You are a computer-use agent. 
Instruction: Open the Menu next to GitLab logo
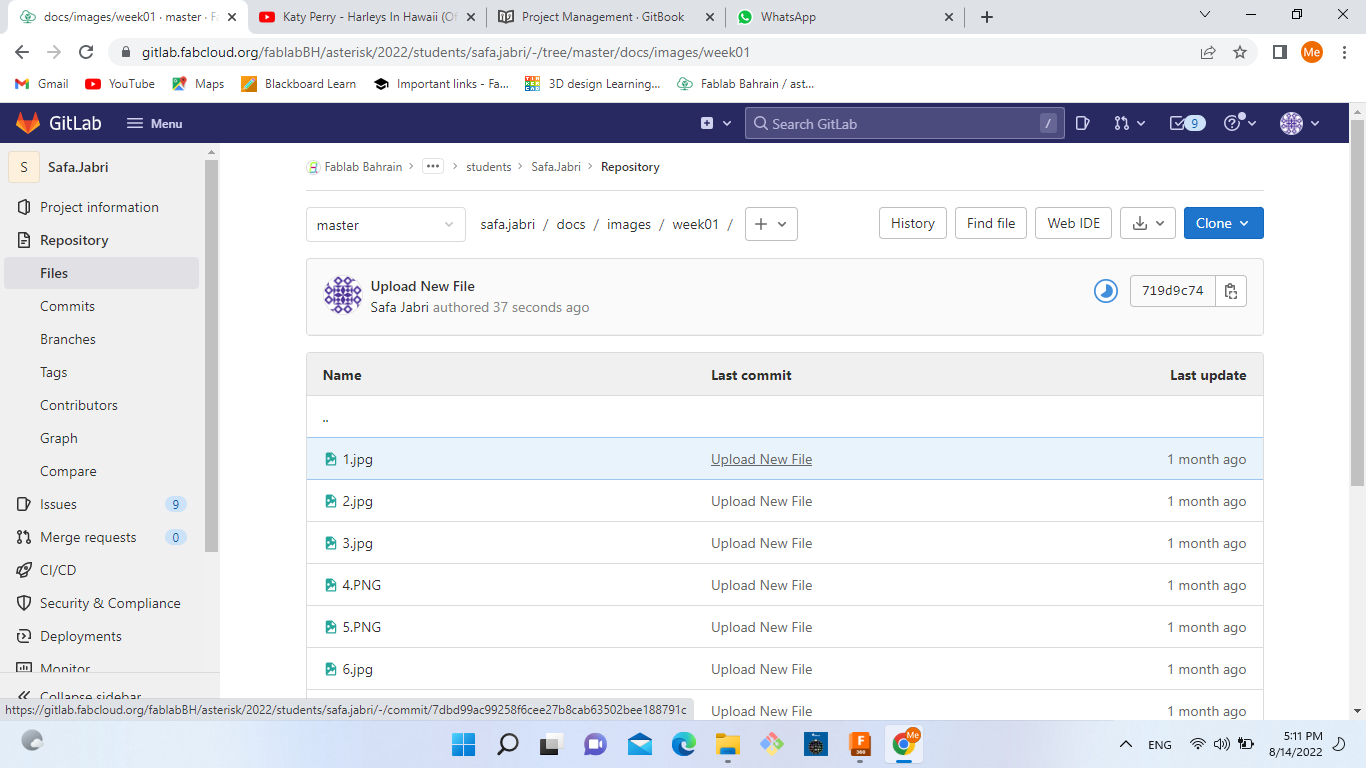click(x=154, y=123)
